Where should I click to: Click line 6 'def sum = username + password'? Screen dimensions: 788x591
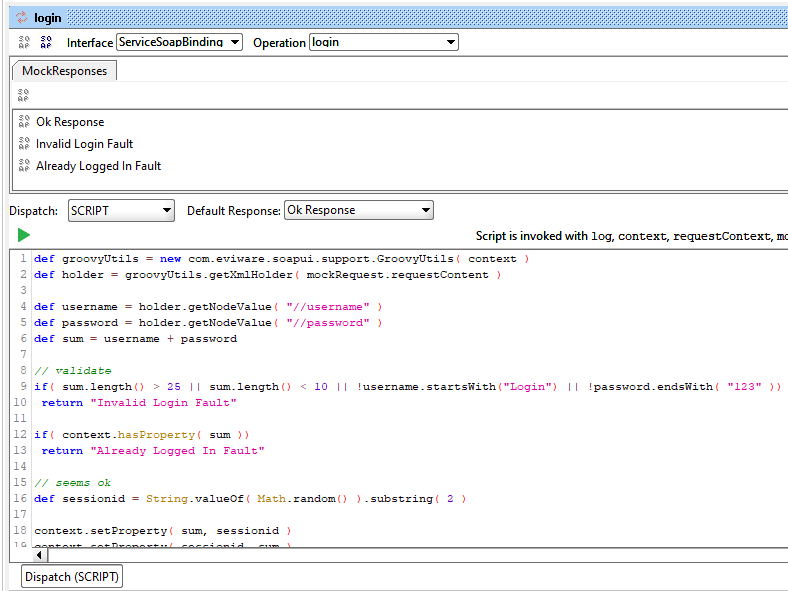click(x=135, y=339)
